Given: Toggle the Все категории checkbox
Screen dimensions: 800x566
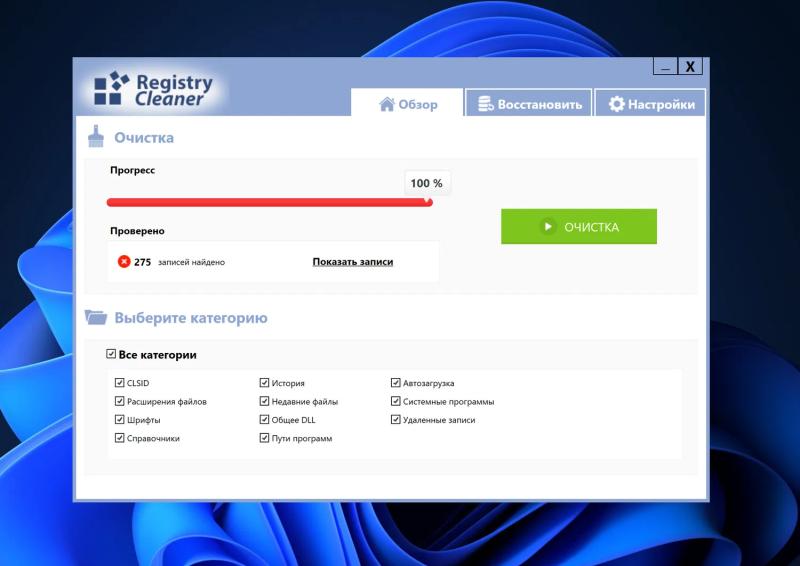Looking at the screenshot, I should pyautogui.click(x=111, y=354).
